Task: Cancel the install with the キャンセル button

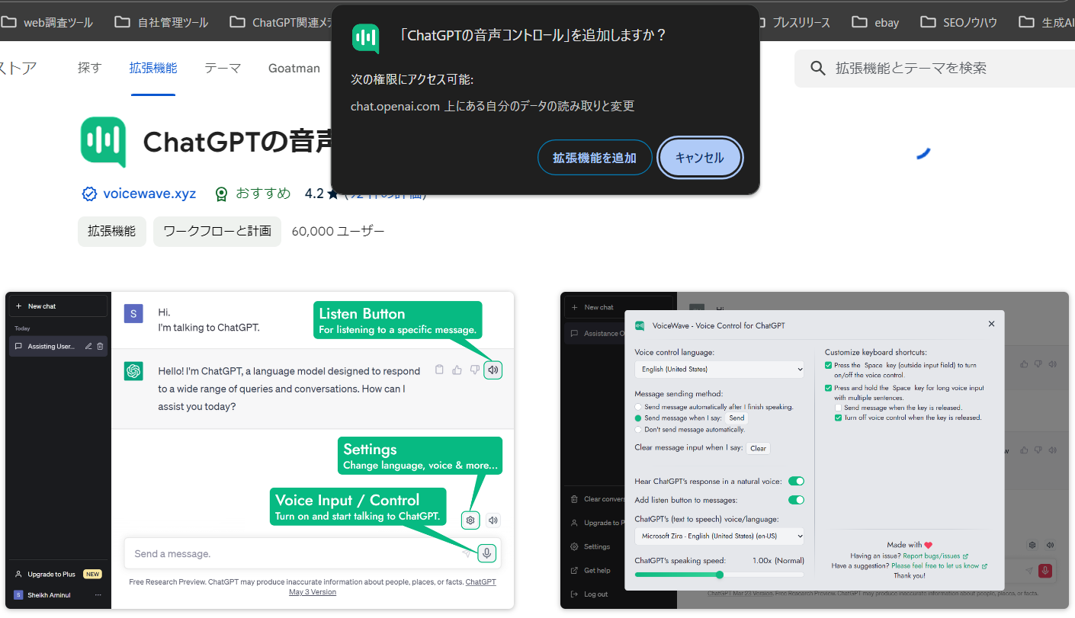Action: (x=699, y=158)
